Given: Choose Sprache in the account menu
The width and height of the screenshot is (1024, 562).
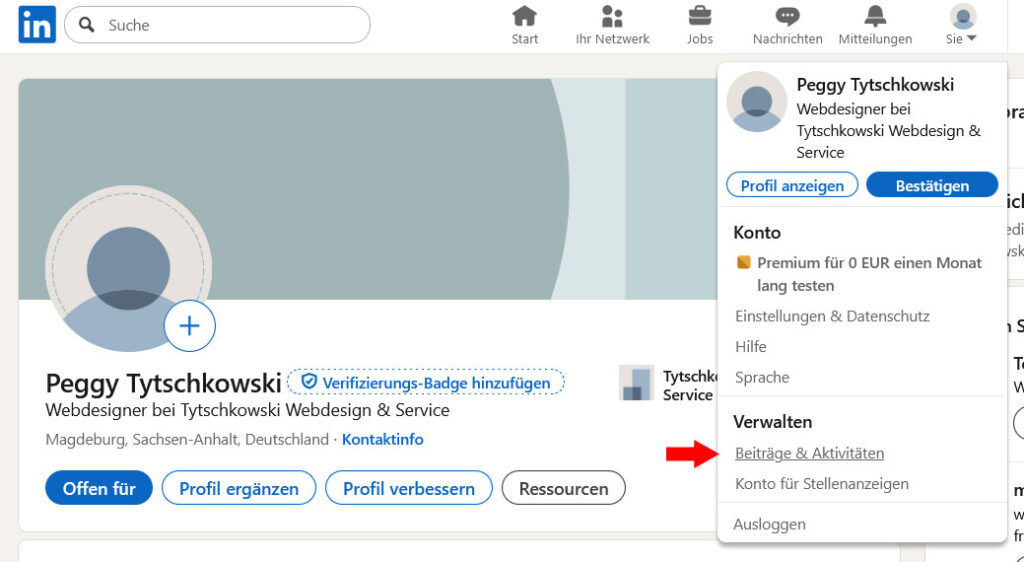Looking at the screenshot, I should (761, 378).
